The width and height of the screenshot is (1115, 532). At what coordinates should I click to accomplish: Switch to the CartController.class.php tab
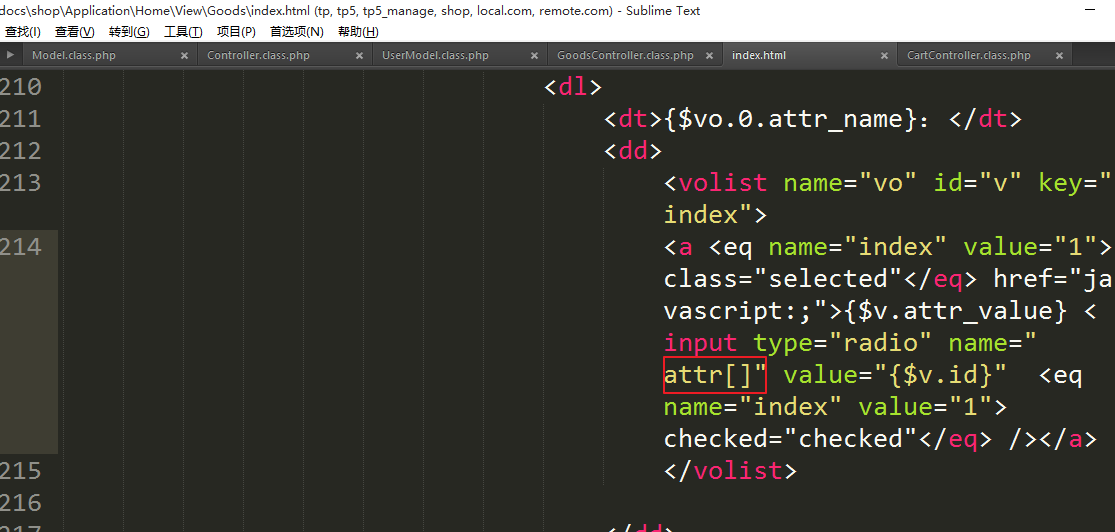pyautogui.click(x=968, y=56)
